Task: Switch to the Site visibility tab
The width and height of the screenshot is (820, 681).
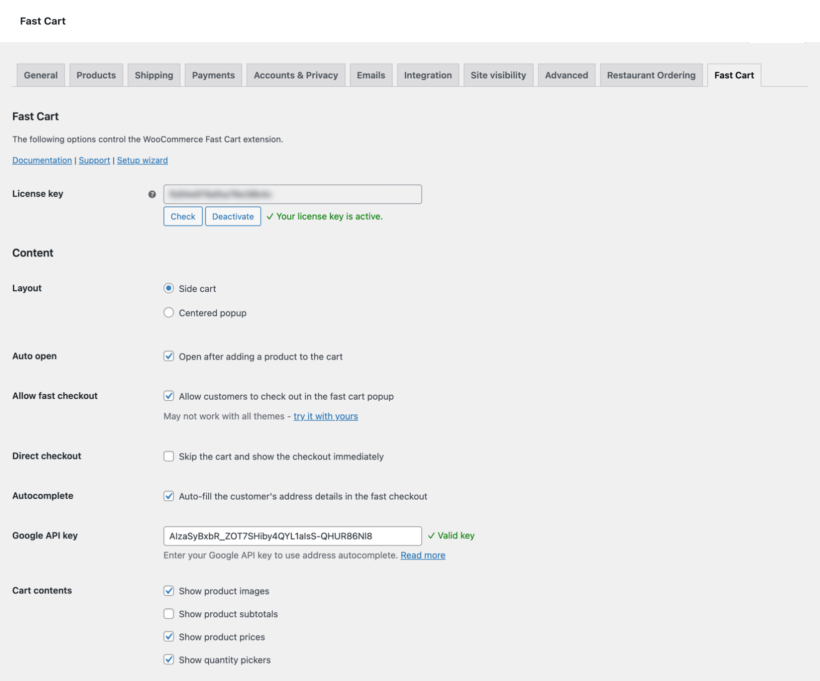Action: point(498,74)
